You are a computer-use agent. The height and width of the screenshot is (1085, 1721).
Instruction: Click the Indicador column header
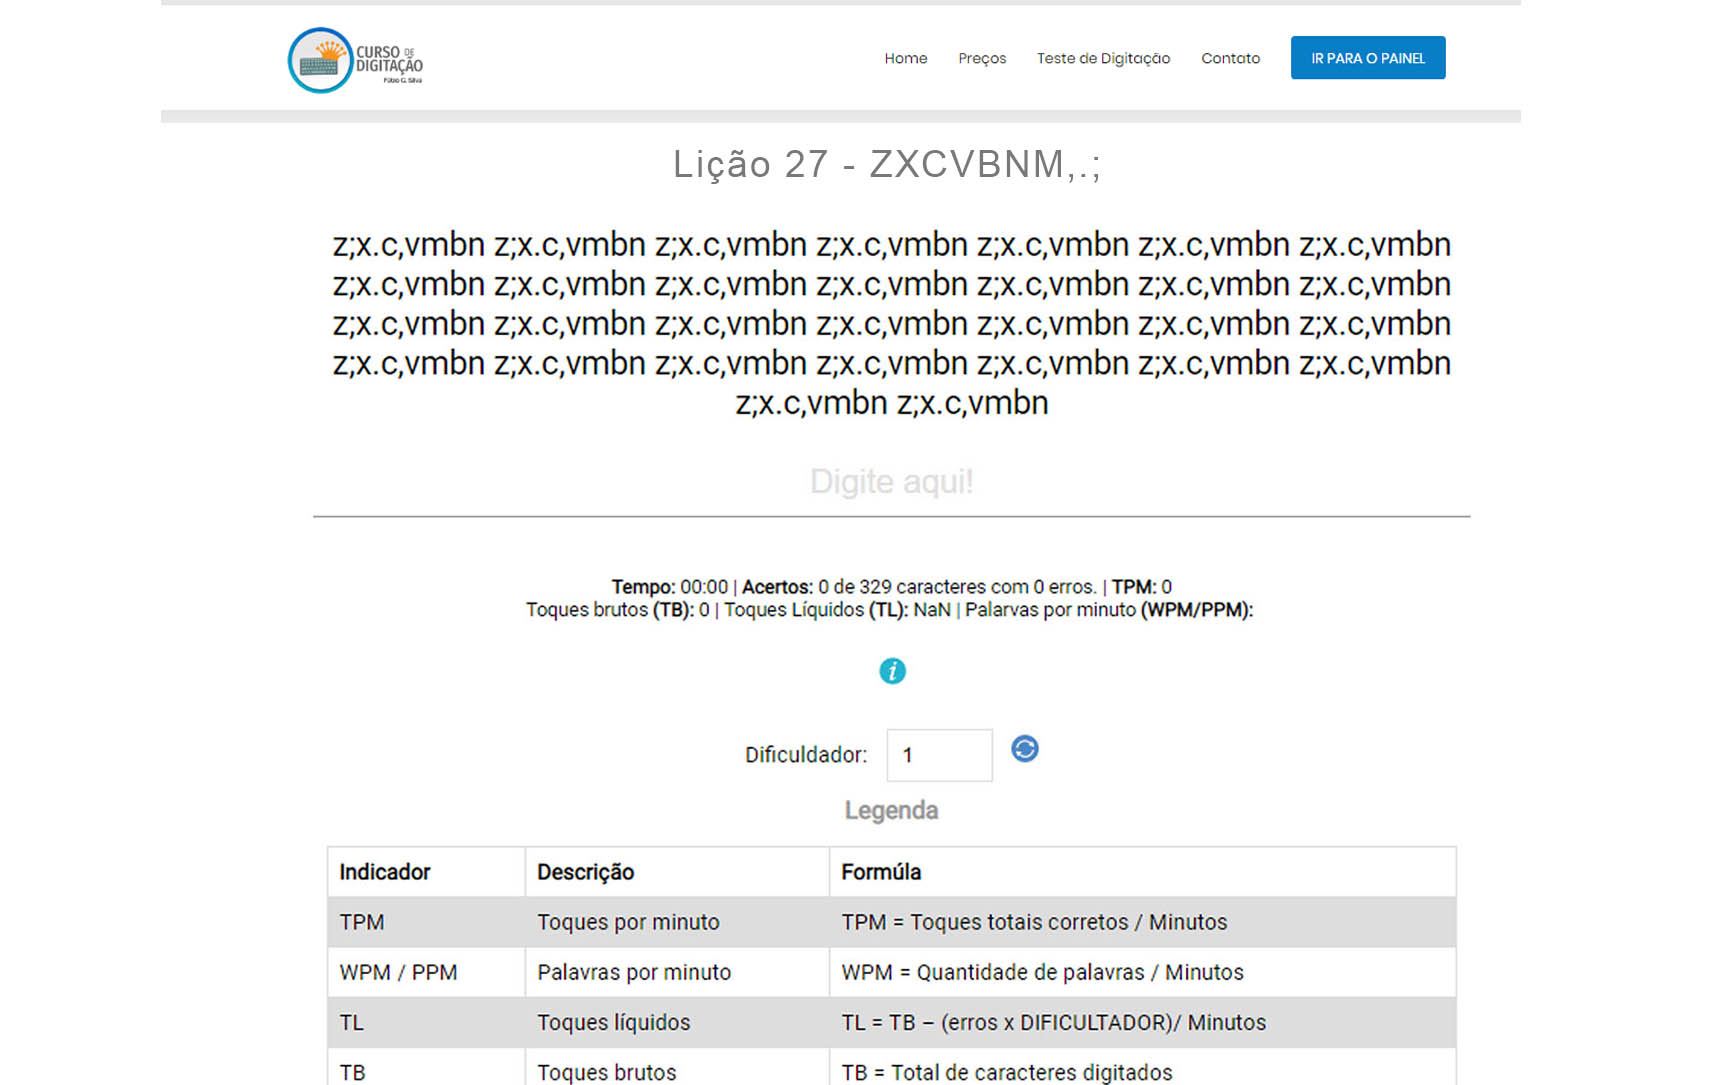(x=385, y=872)
